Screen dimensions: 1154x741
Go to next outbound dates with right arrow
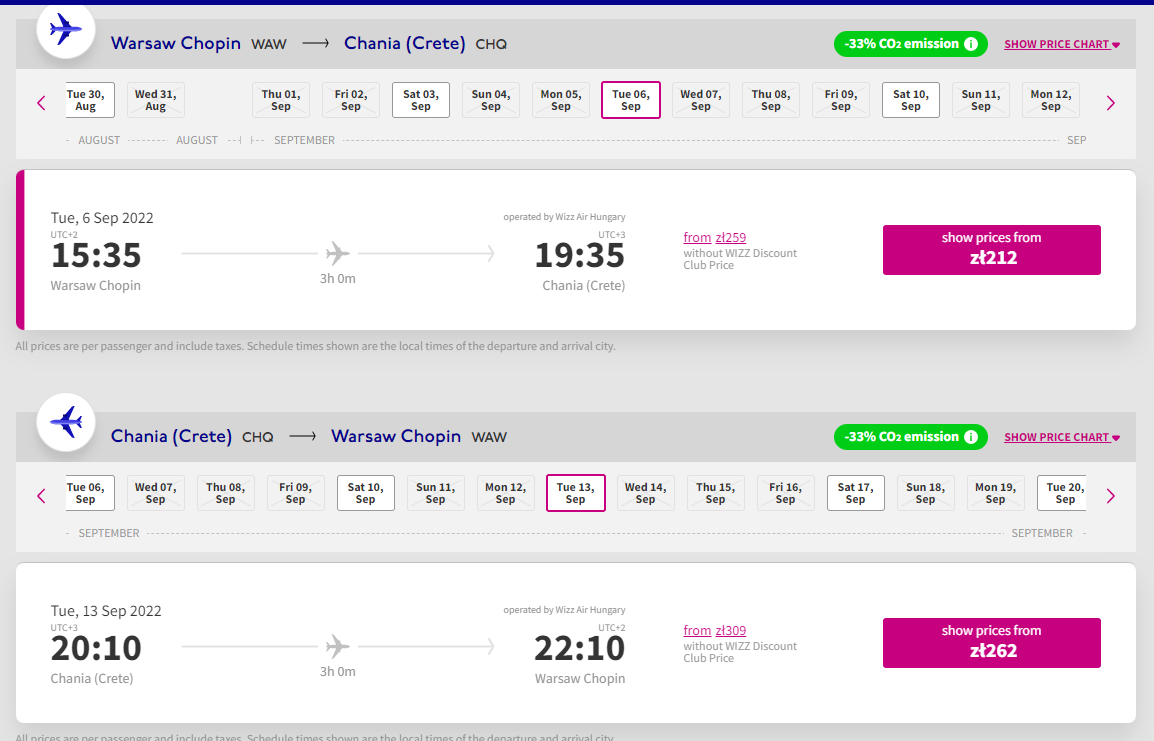coord(1111,103)
